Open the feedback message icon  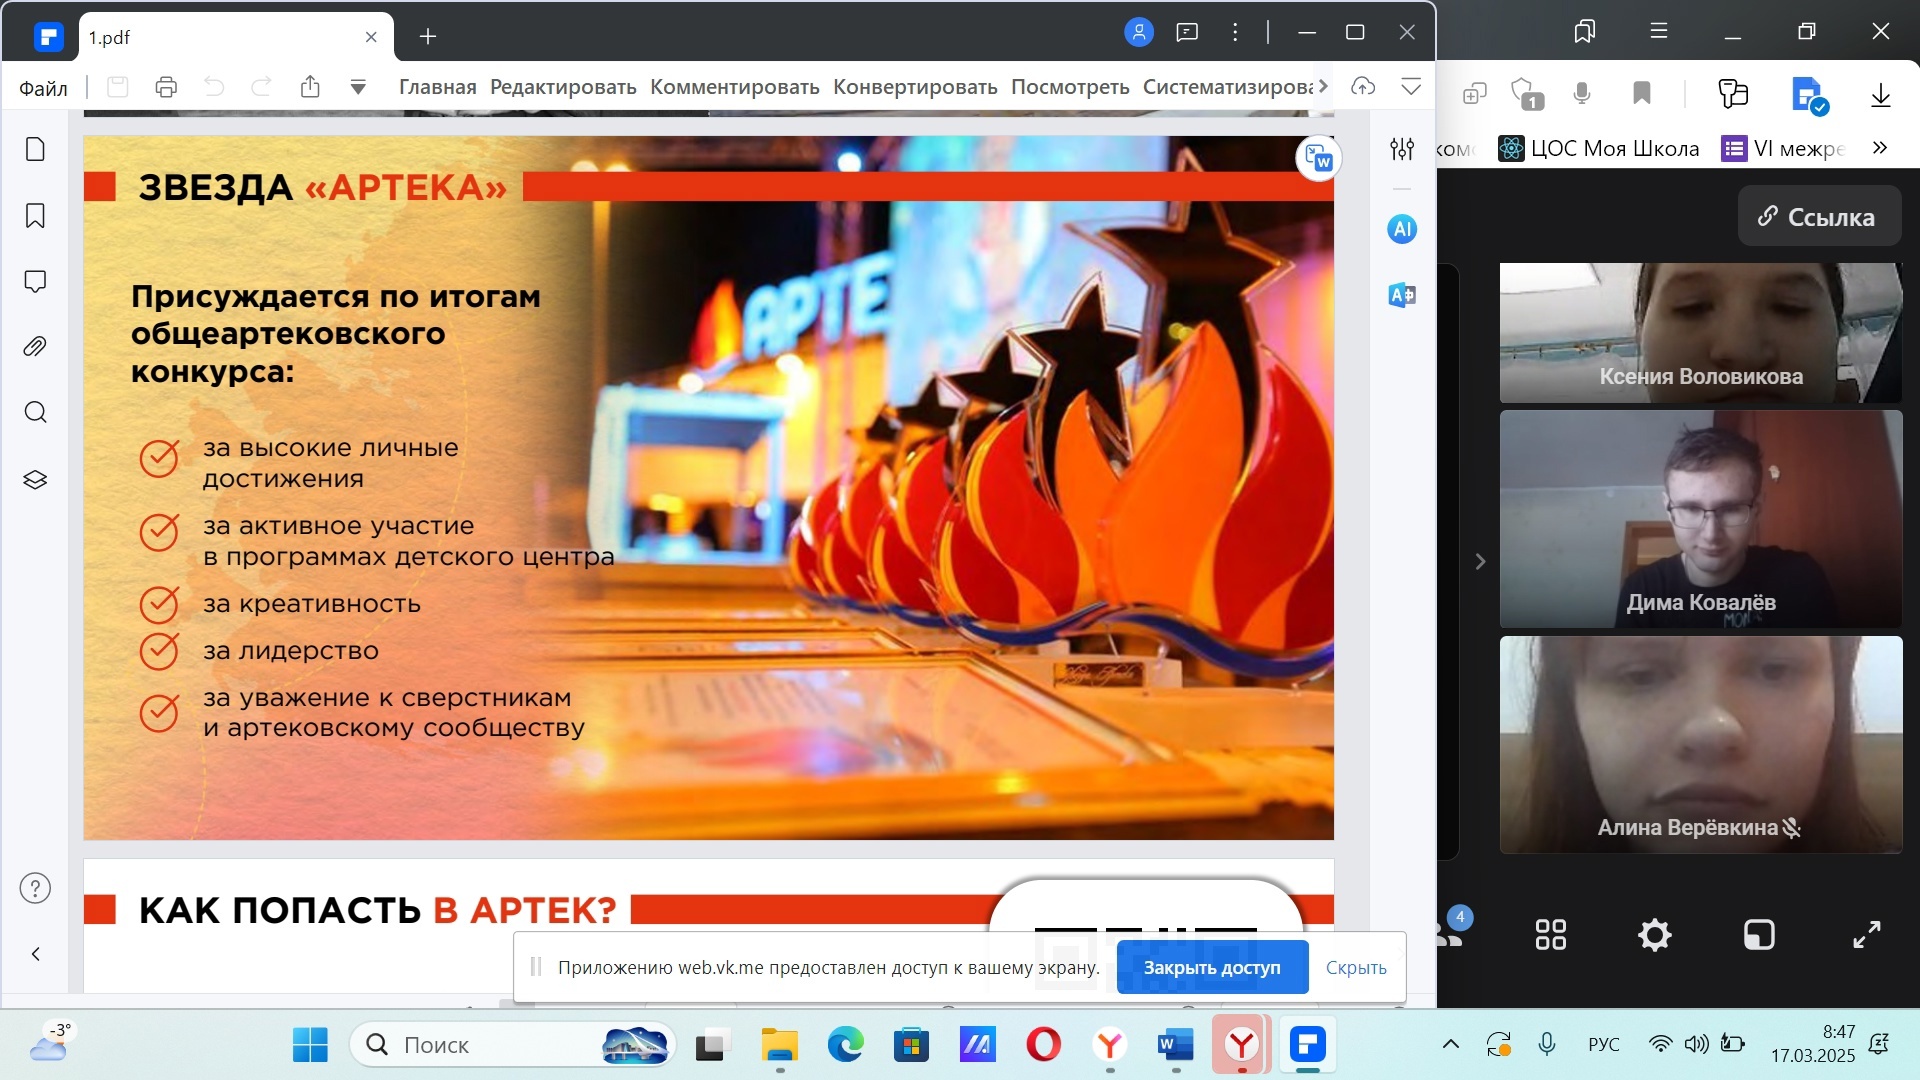pyautogui.click(x=1187, y=33)
